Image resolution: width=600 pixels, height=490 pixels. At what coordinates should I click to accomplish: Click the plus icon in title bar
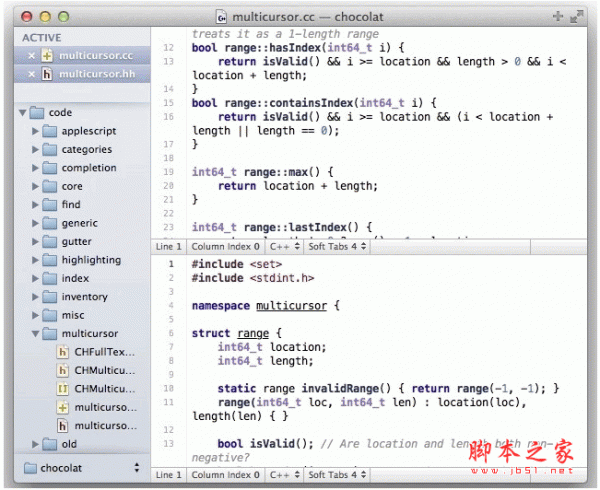[557, 17]
